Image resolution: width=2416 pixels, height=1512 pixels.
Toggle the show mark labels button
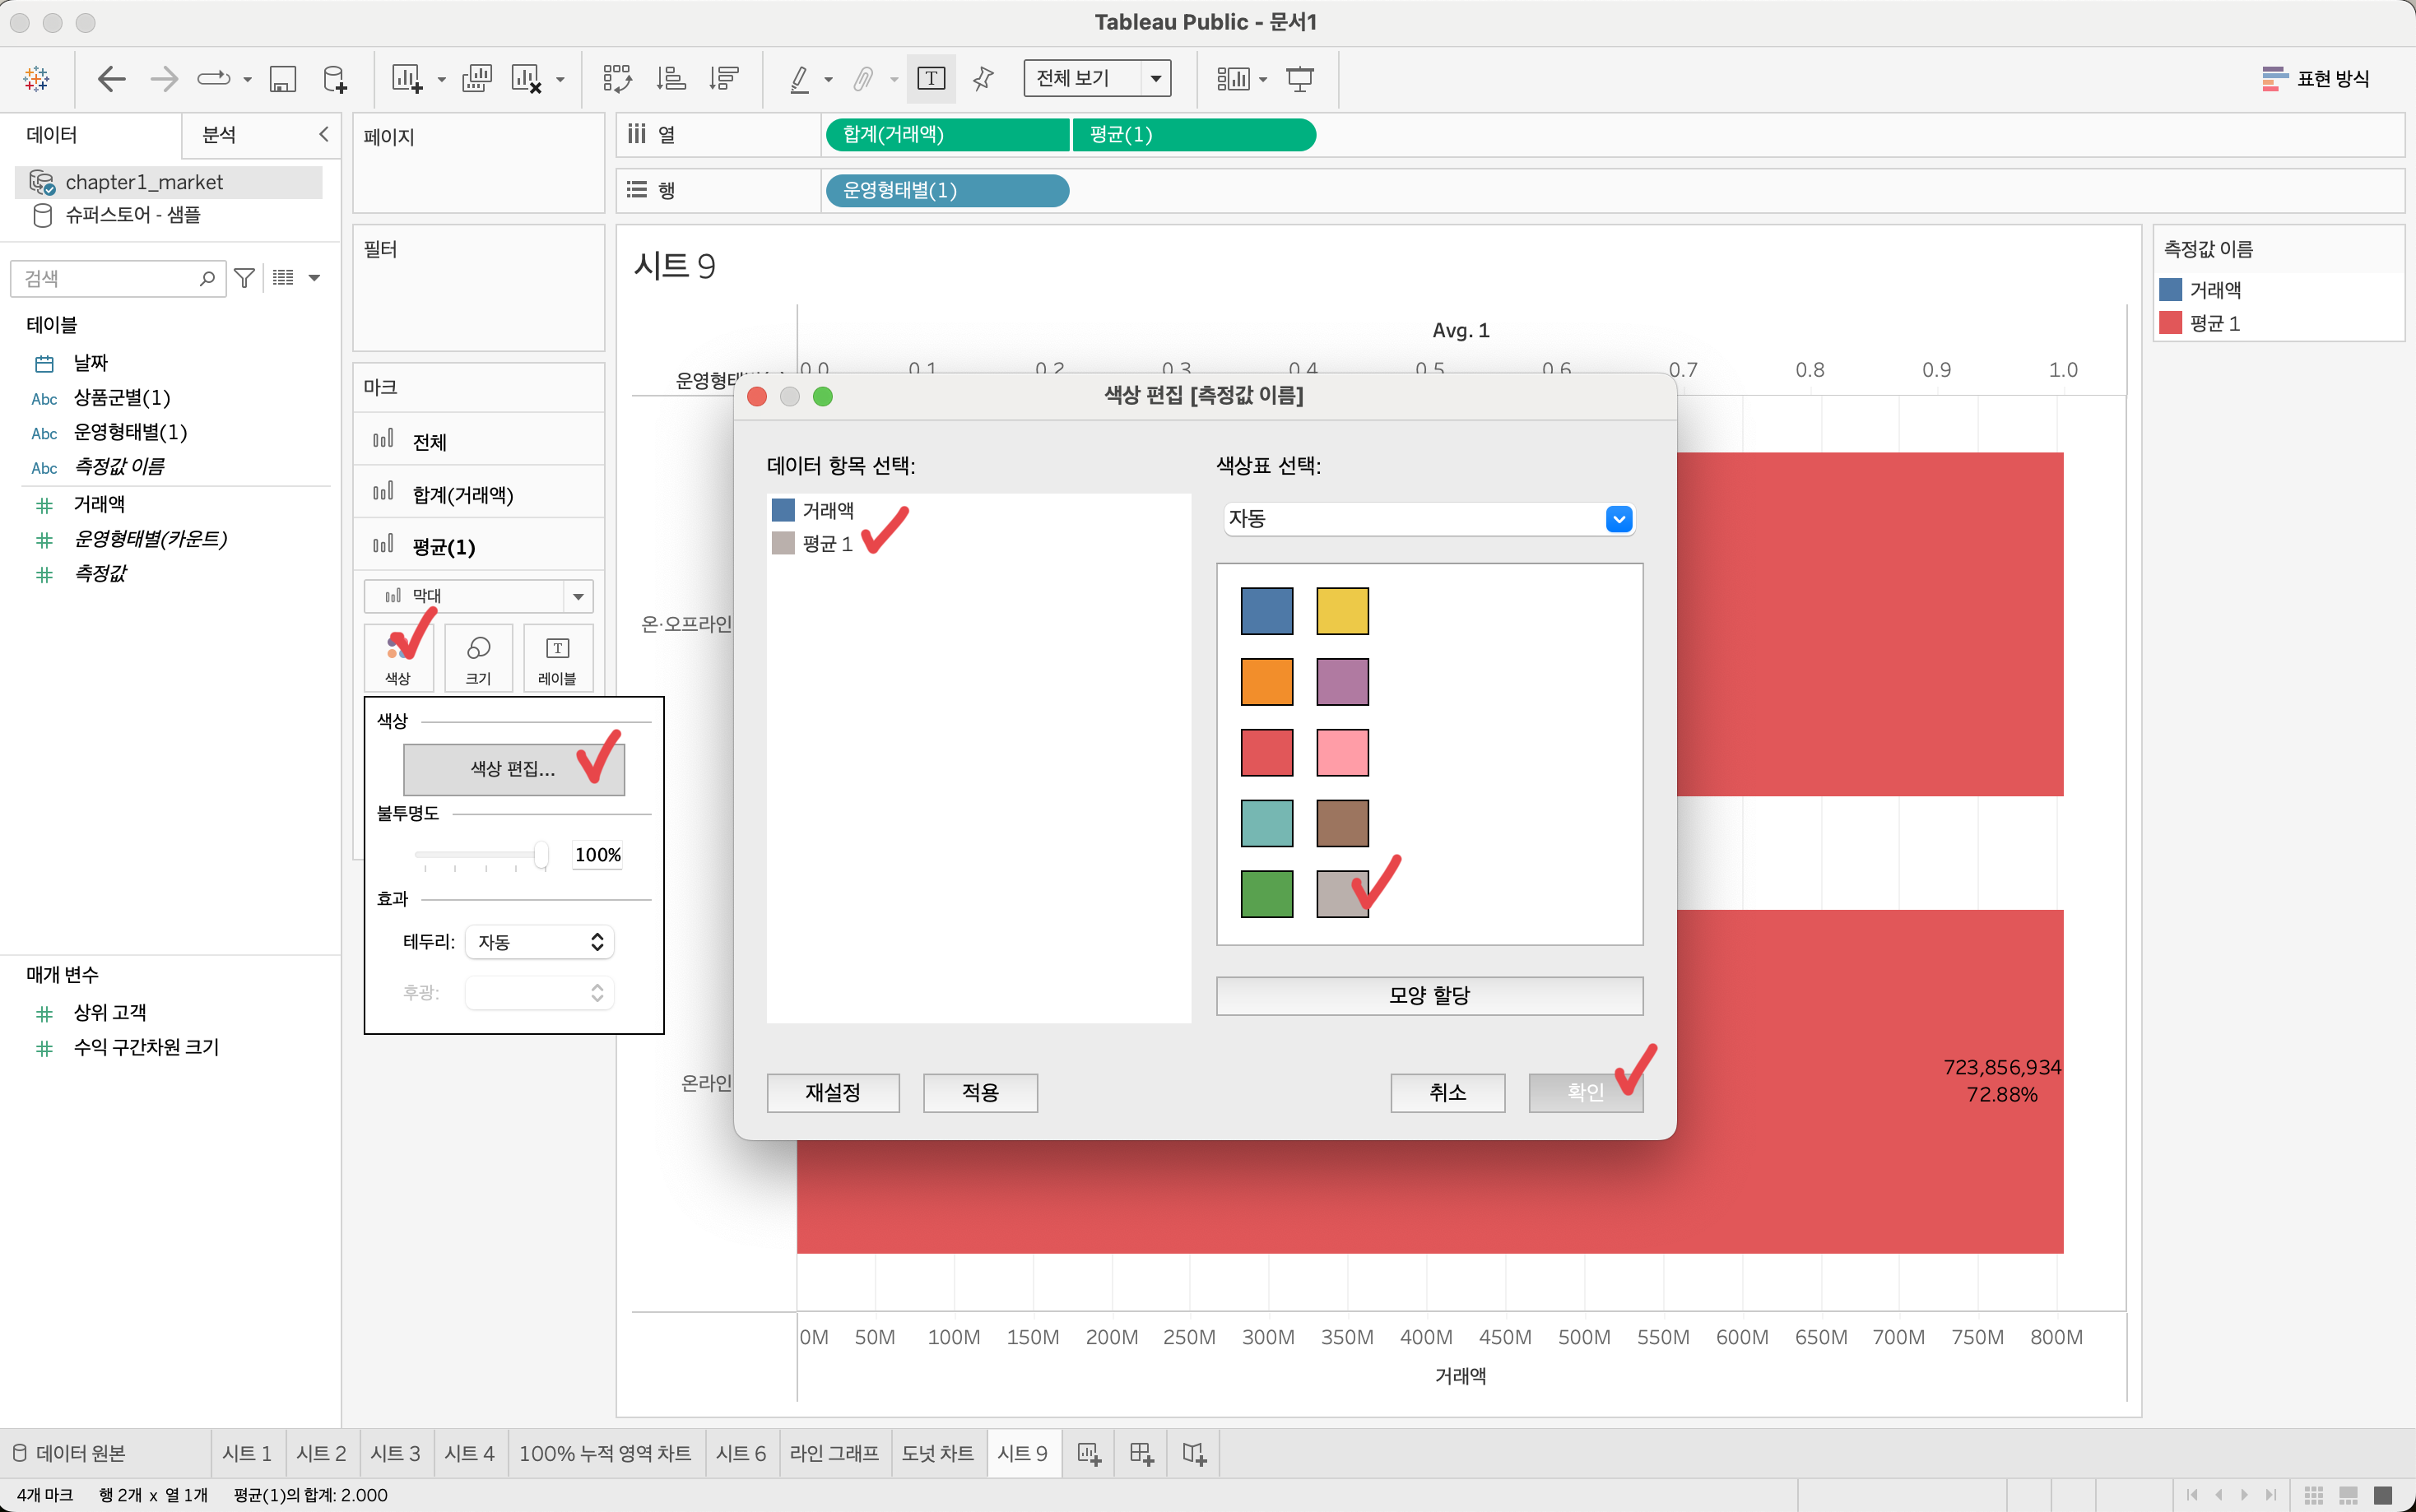point(931,78)
